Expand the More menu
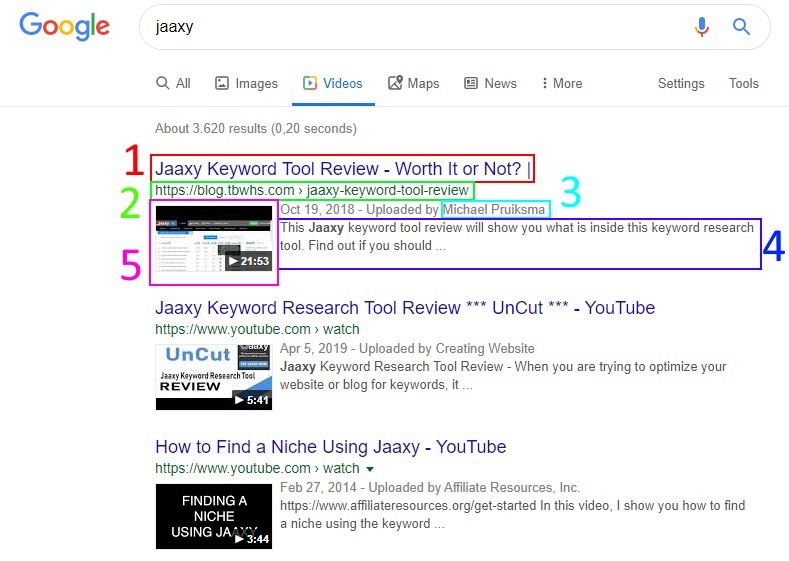Image resolution: width=789 pixels, height=561 pixels. [x=562, y=83]
